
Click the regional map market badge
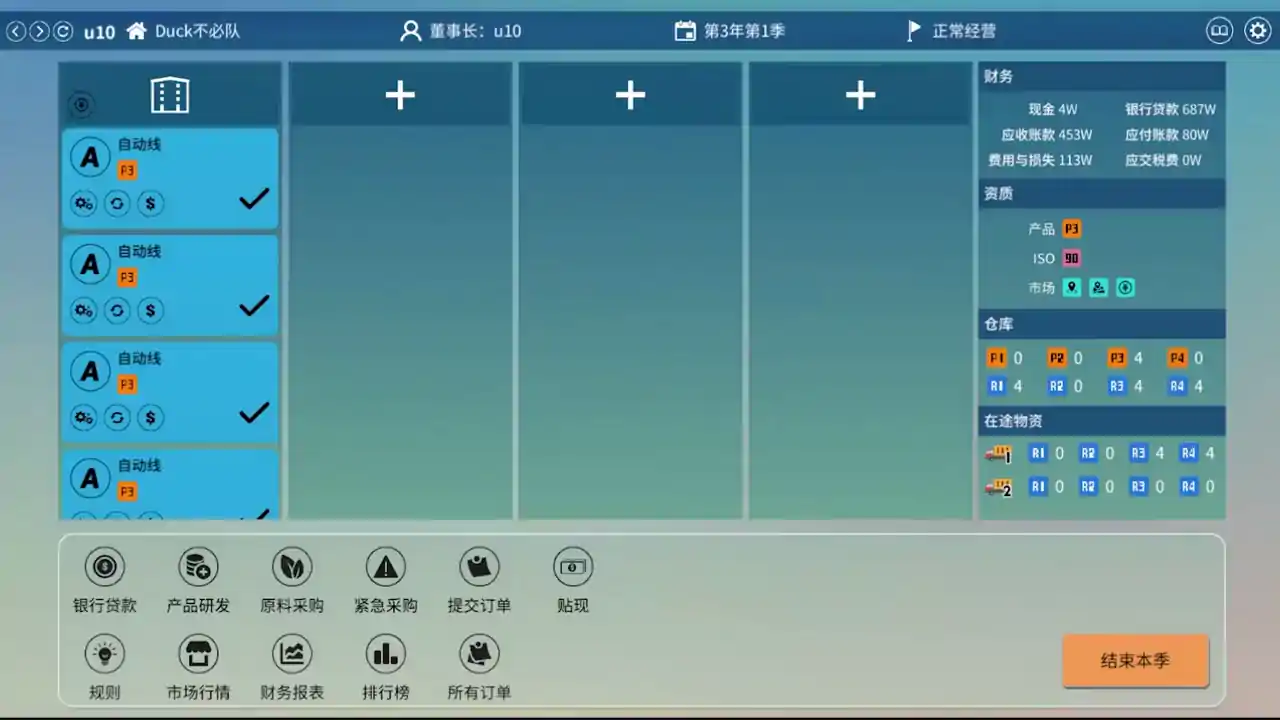tap(1098, 287)
